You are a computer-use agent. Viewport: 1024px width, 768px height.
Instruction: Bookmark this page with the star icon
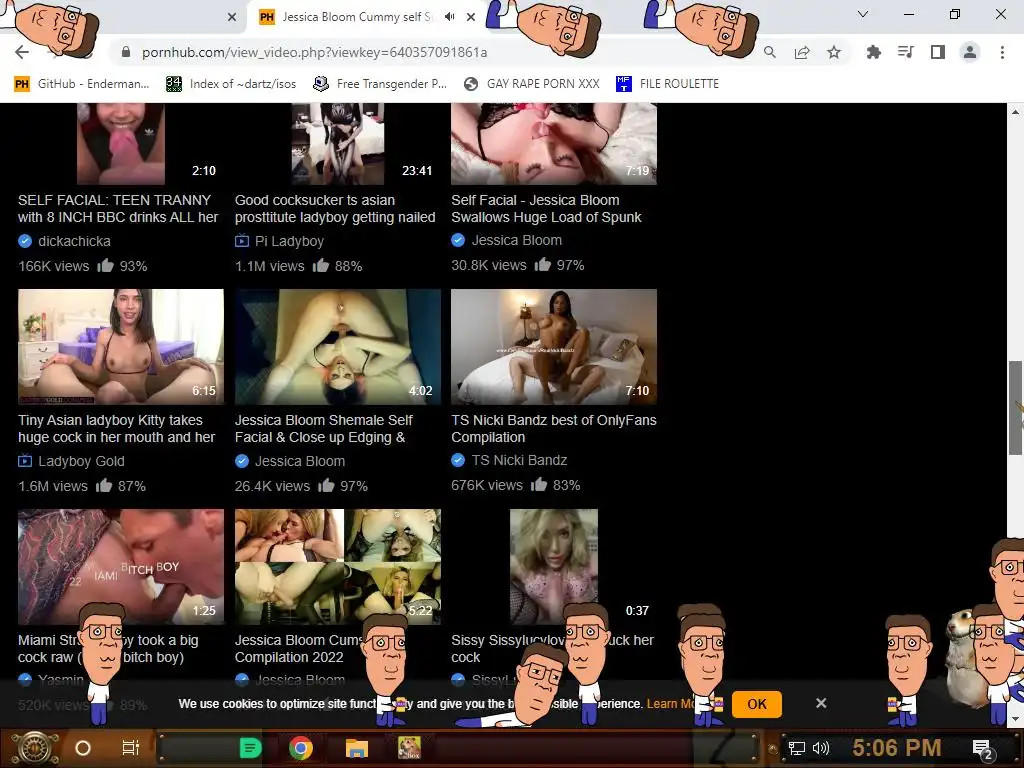click(x=834, y=52)
